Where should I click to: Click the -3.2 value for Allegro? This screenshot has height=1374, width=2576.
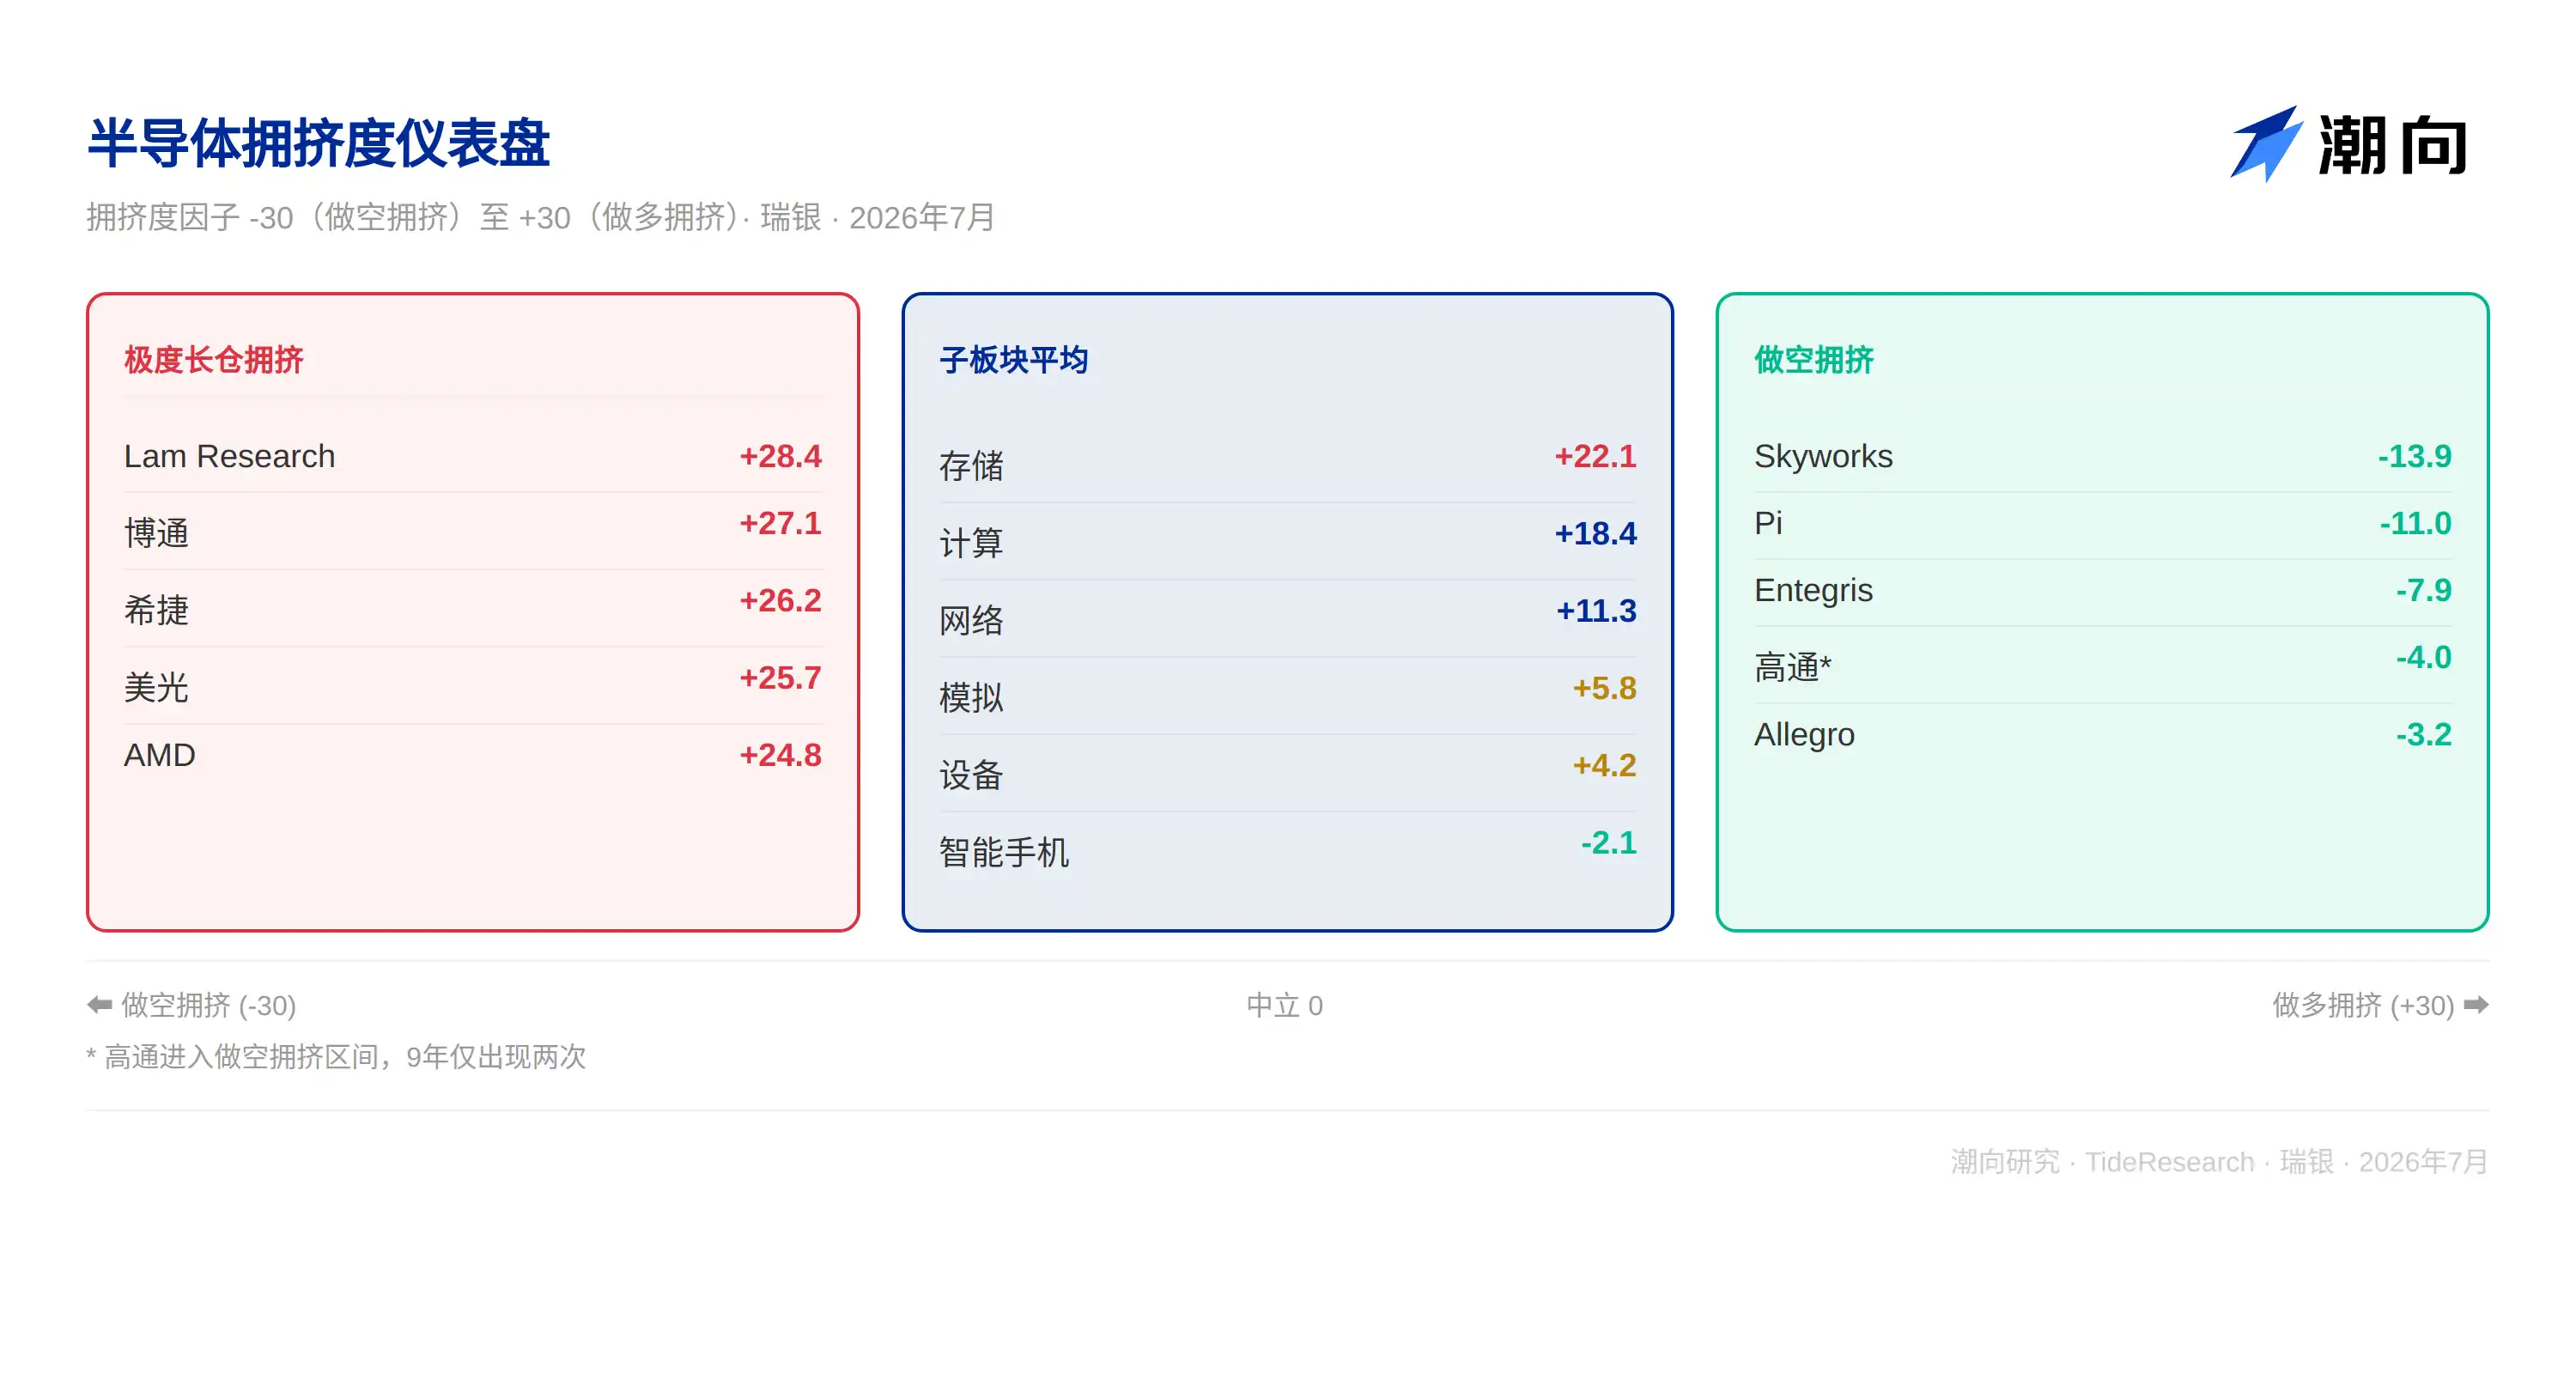[2423, 735]
